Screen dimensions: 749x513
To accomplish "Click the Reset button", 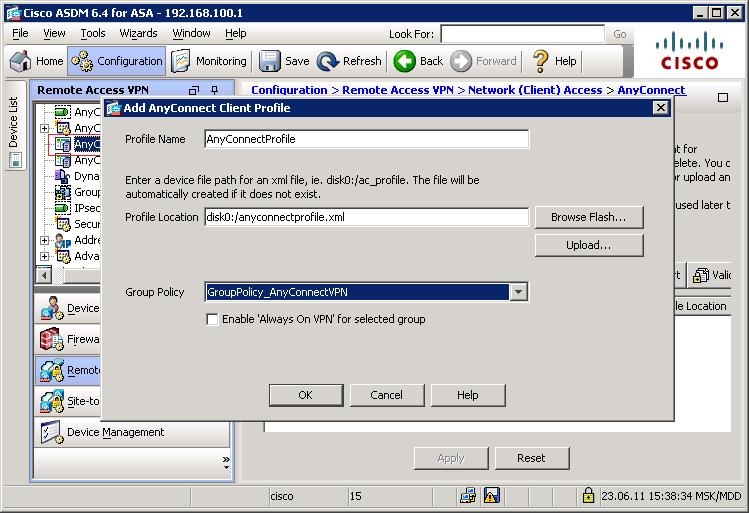I will click(x=532, y=458).
